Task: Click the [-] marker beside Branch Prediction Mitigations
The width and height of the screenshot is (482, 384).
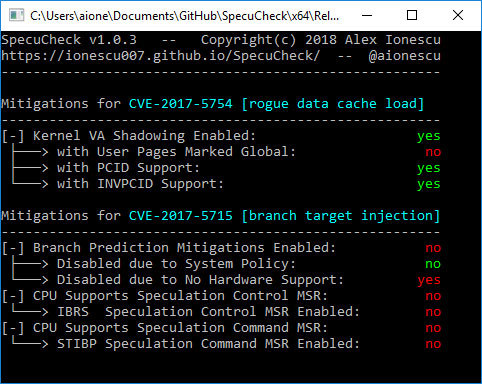Action: click(x=13, y=248)
